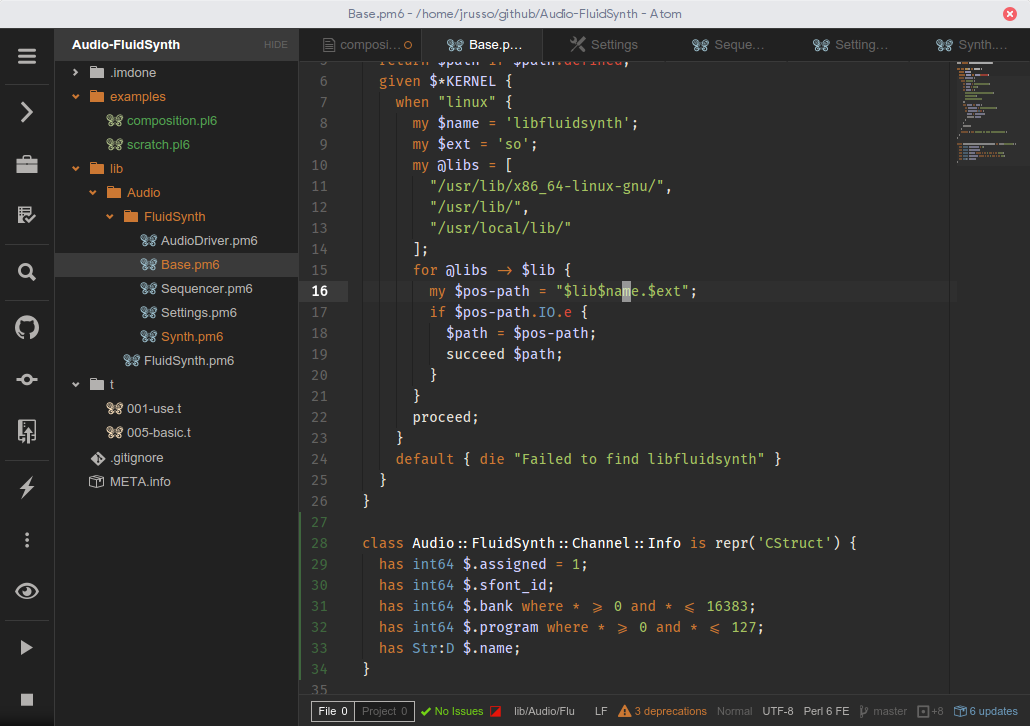Click the Normal status bar item
The height and width of the screenshot is (726, 1030).
[x=734, y=712]
